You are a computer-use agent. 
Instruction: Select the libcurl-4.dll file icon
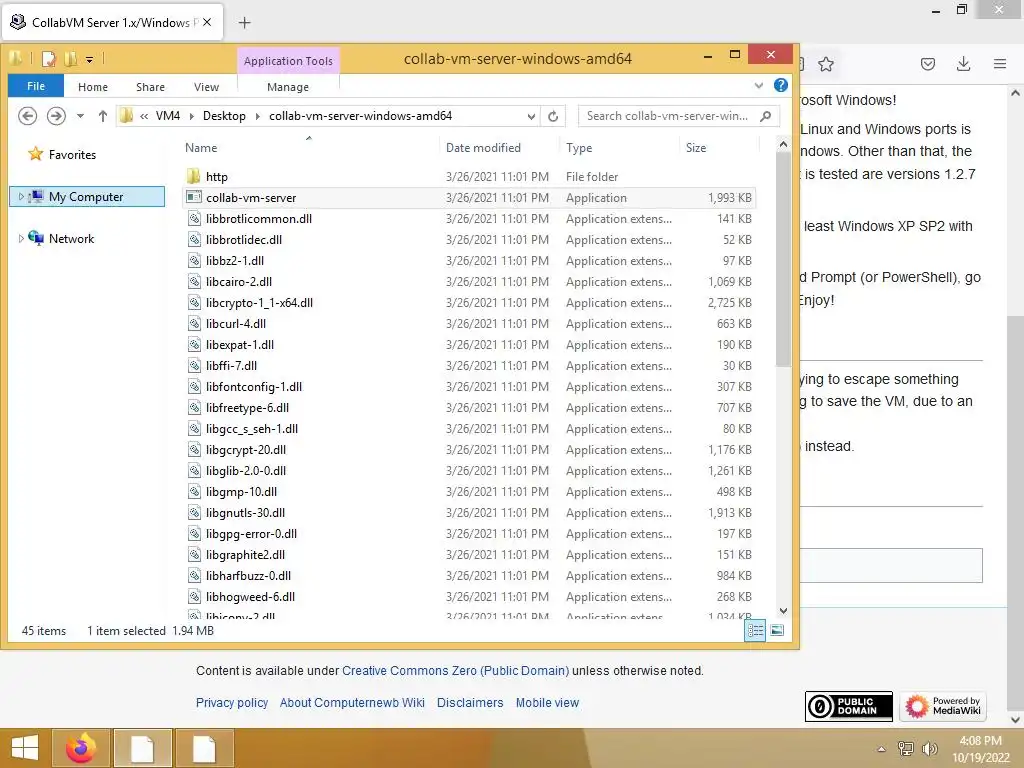coord(194,323)
